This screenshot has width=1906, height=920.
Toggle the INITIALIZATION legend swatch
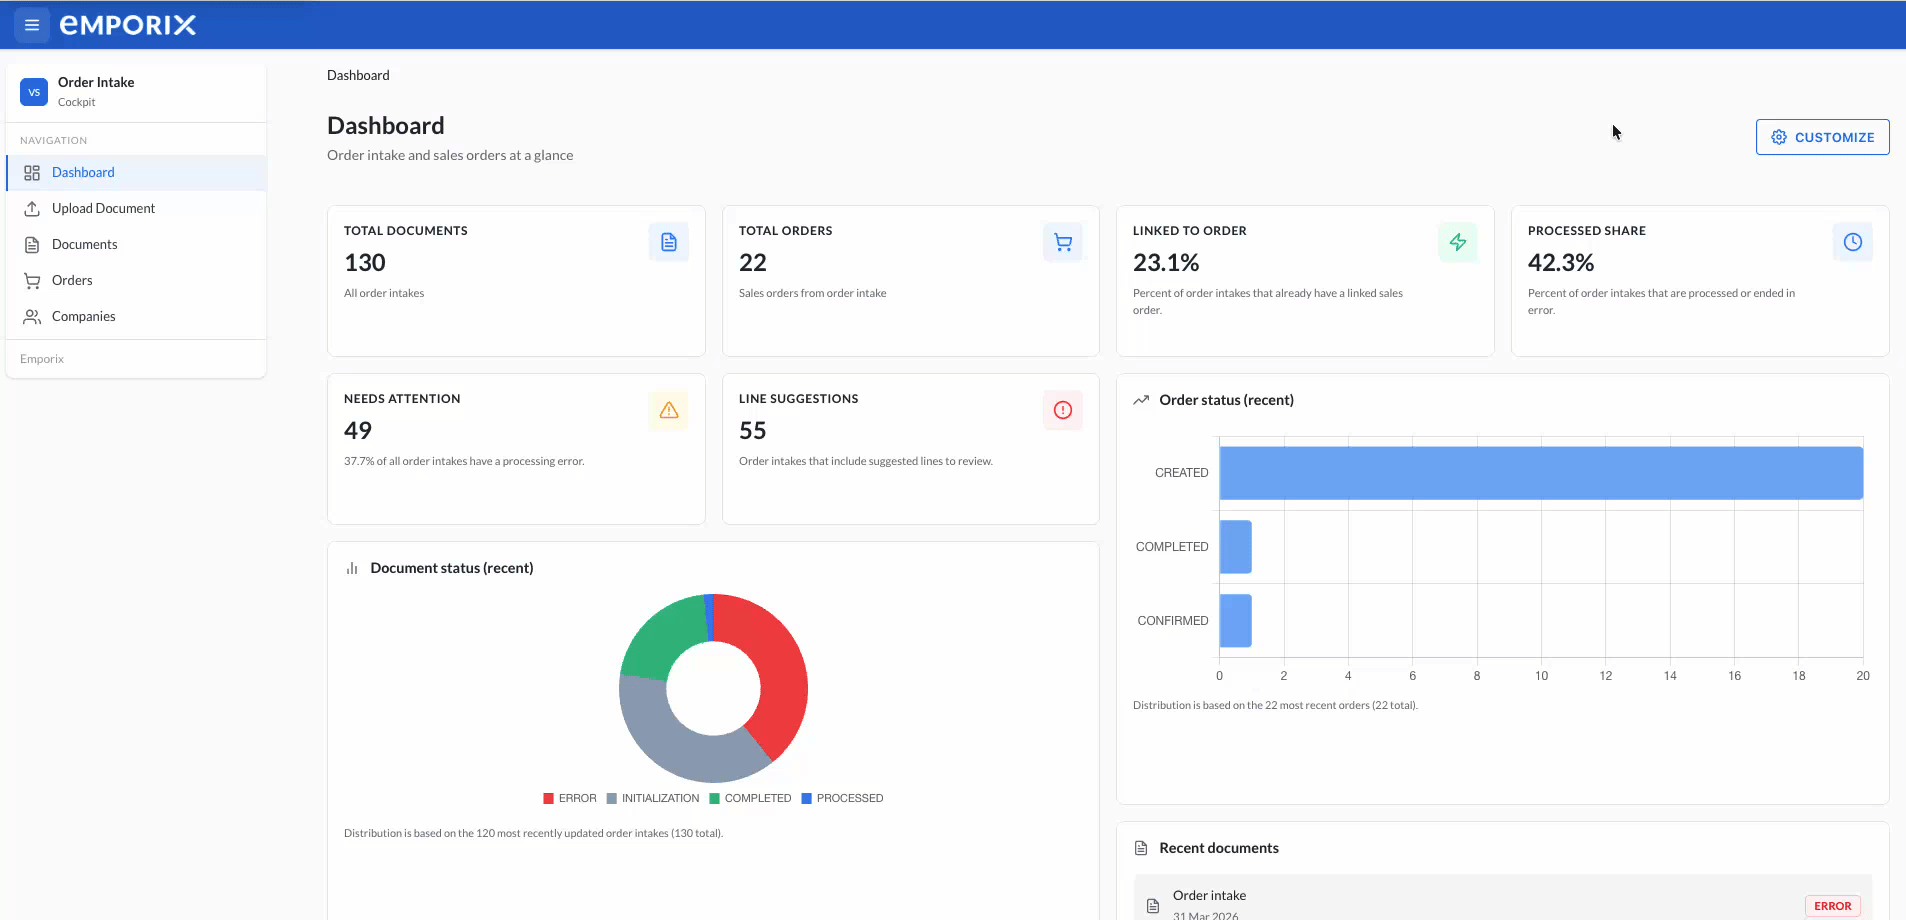[612, 798]
